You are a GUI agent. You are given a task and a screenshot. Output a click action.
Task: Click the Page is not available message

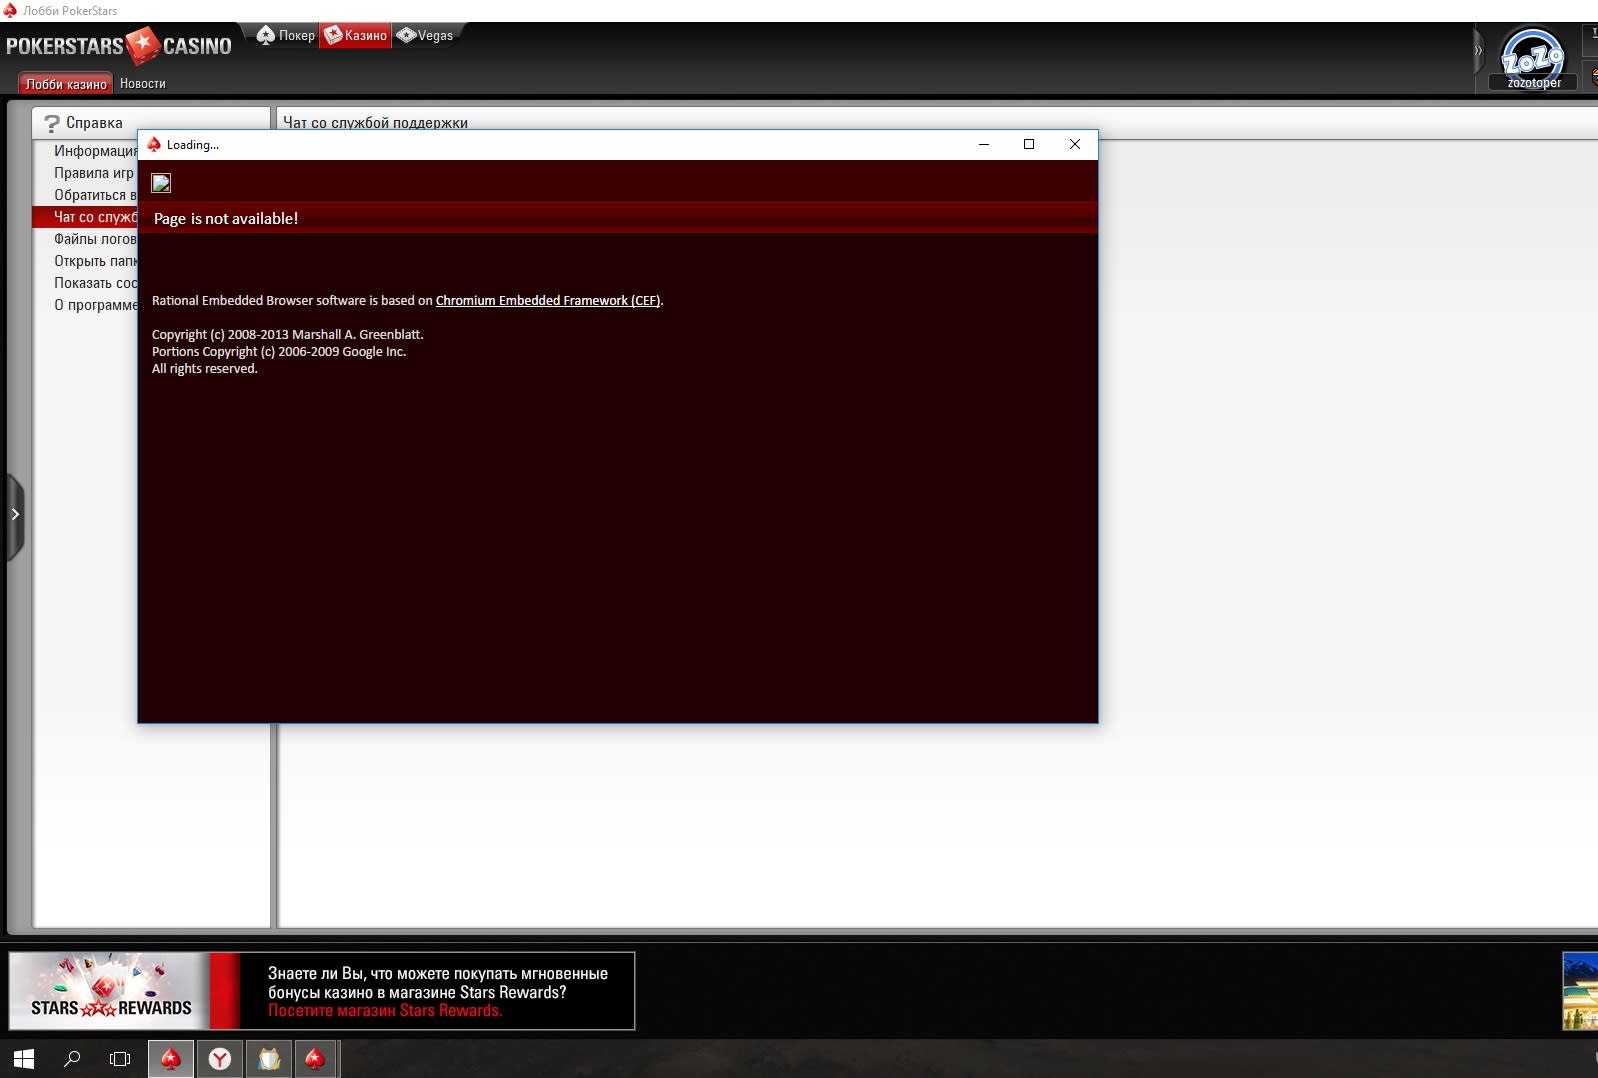click(x=226, y=219)
